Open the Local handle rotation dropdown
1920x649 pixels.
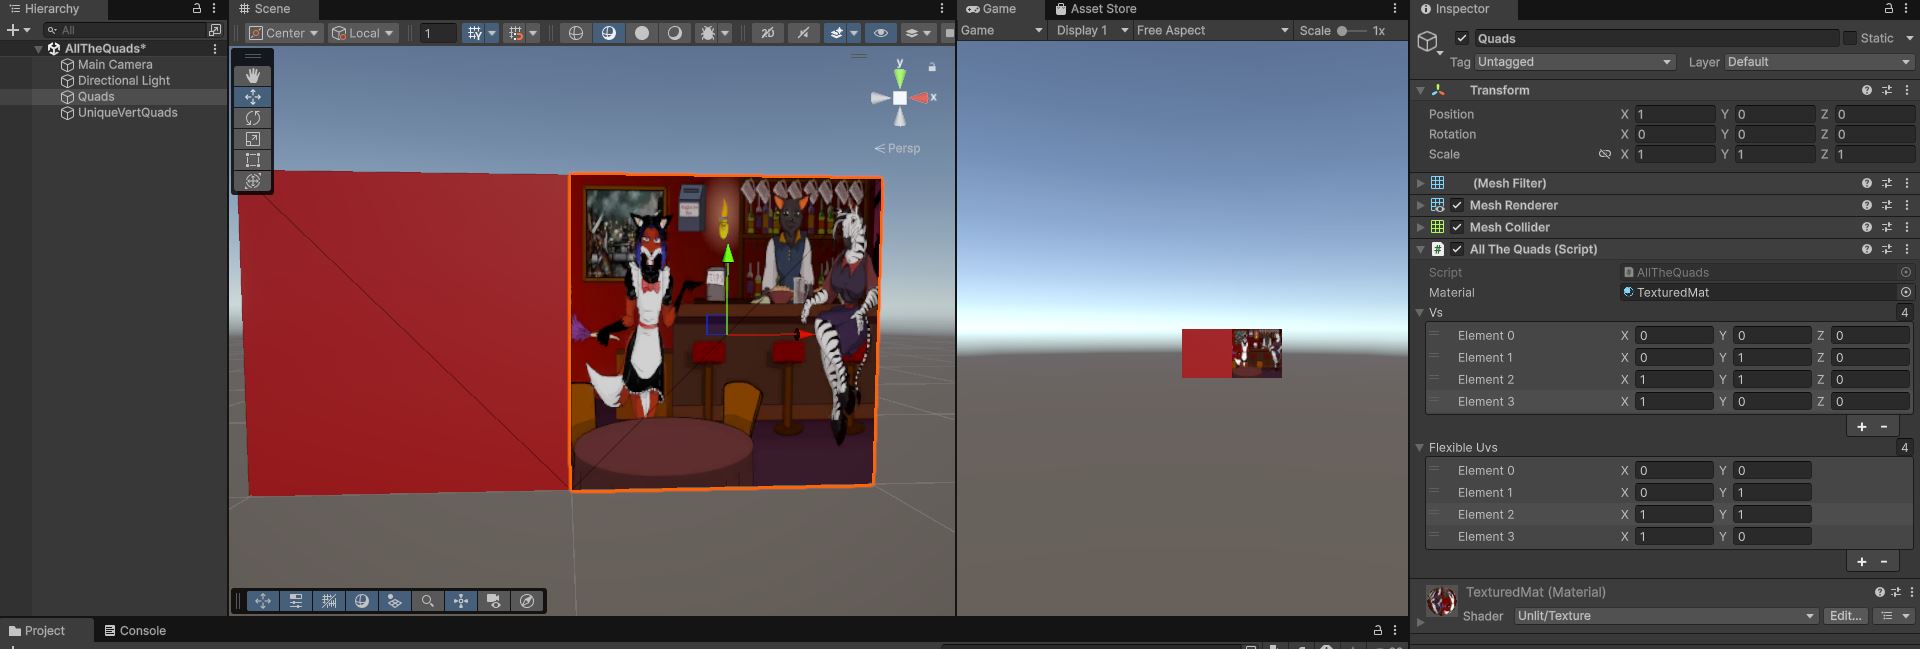pyautogui.click(x=363, y=33)
